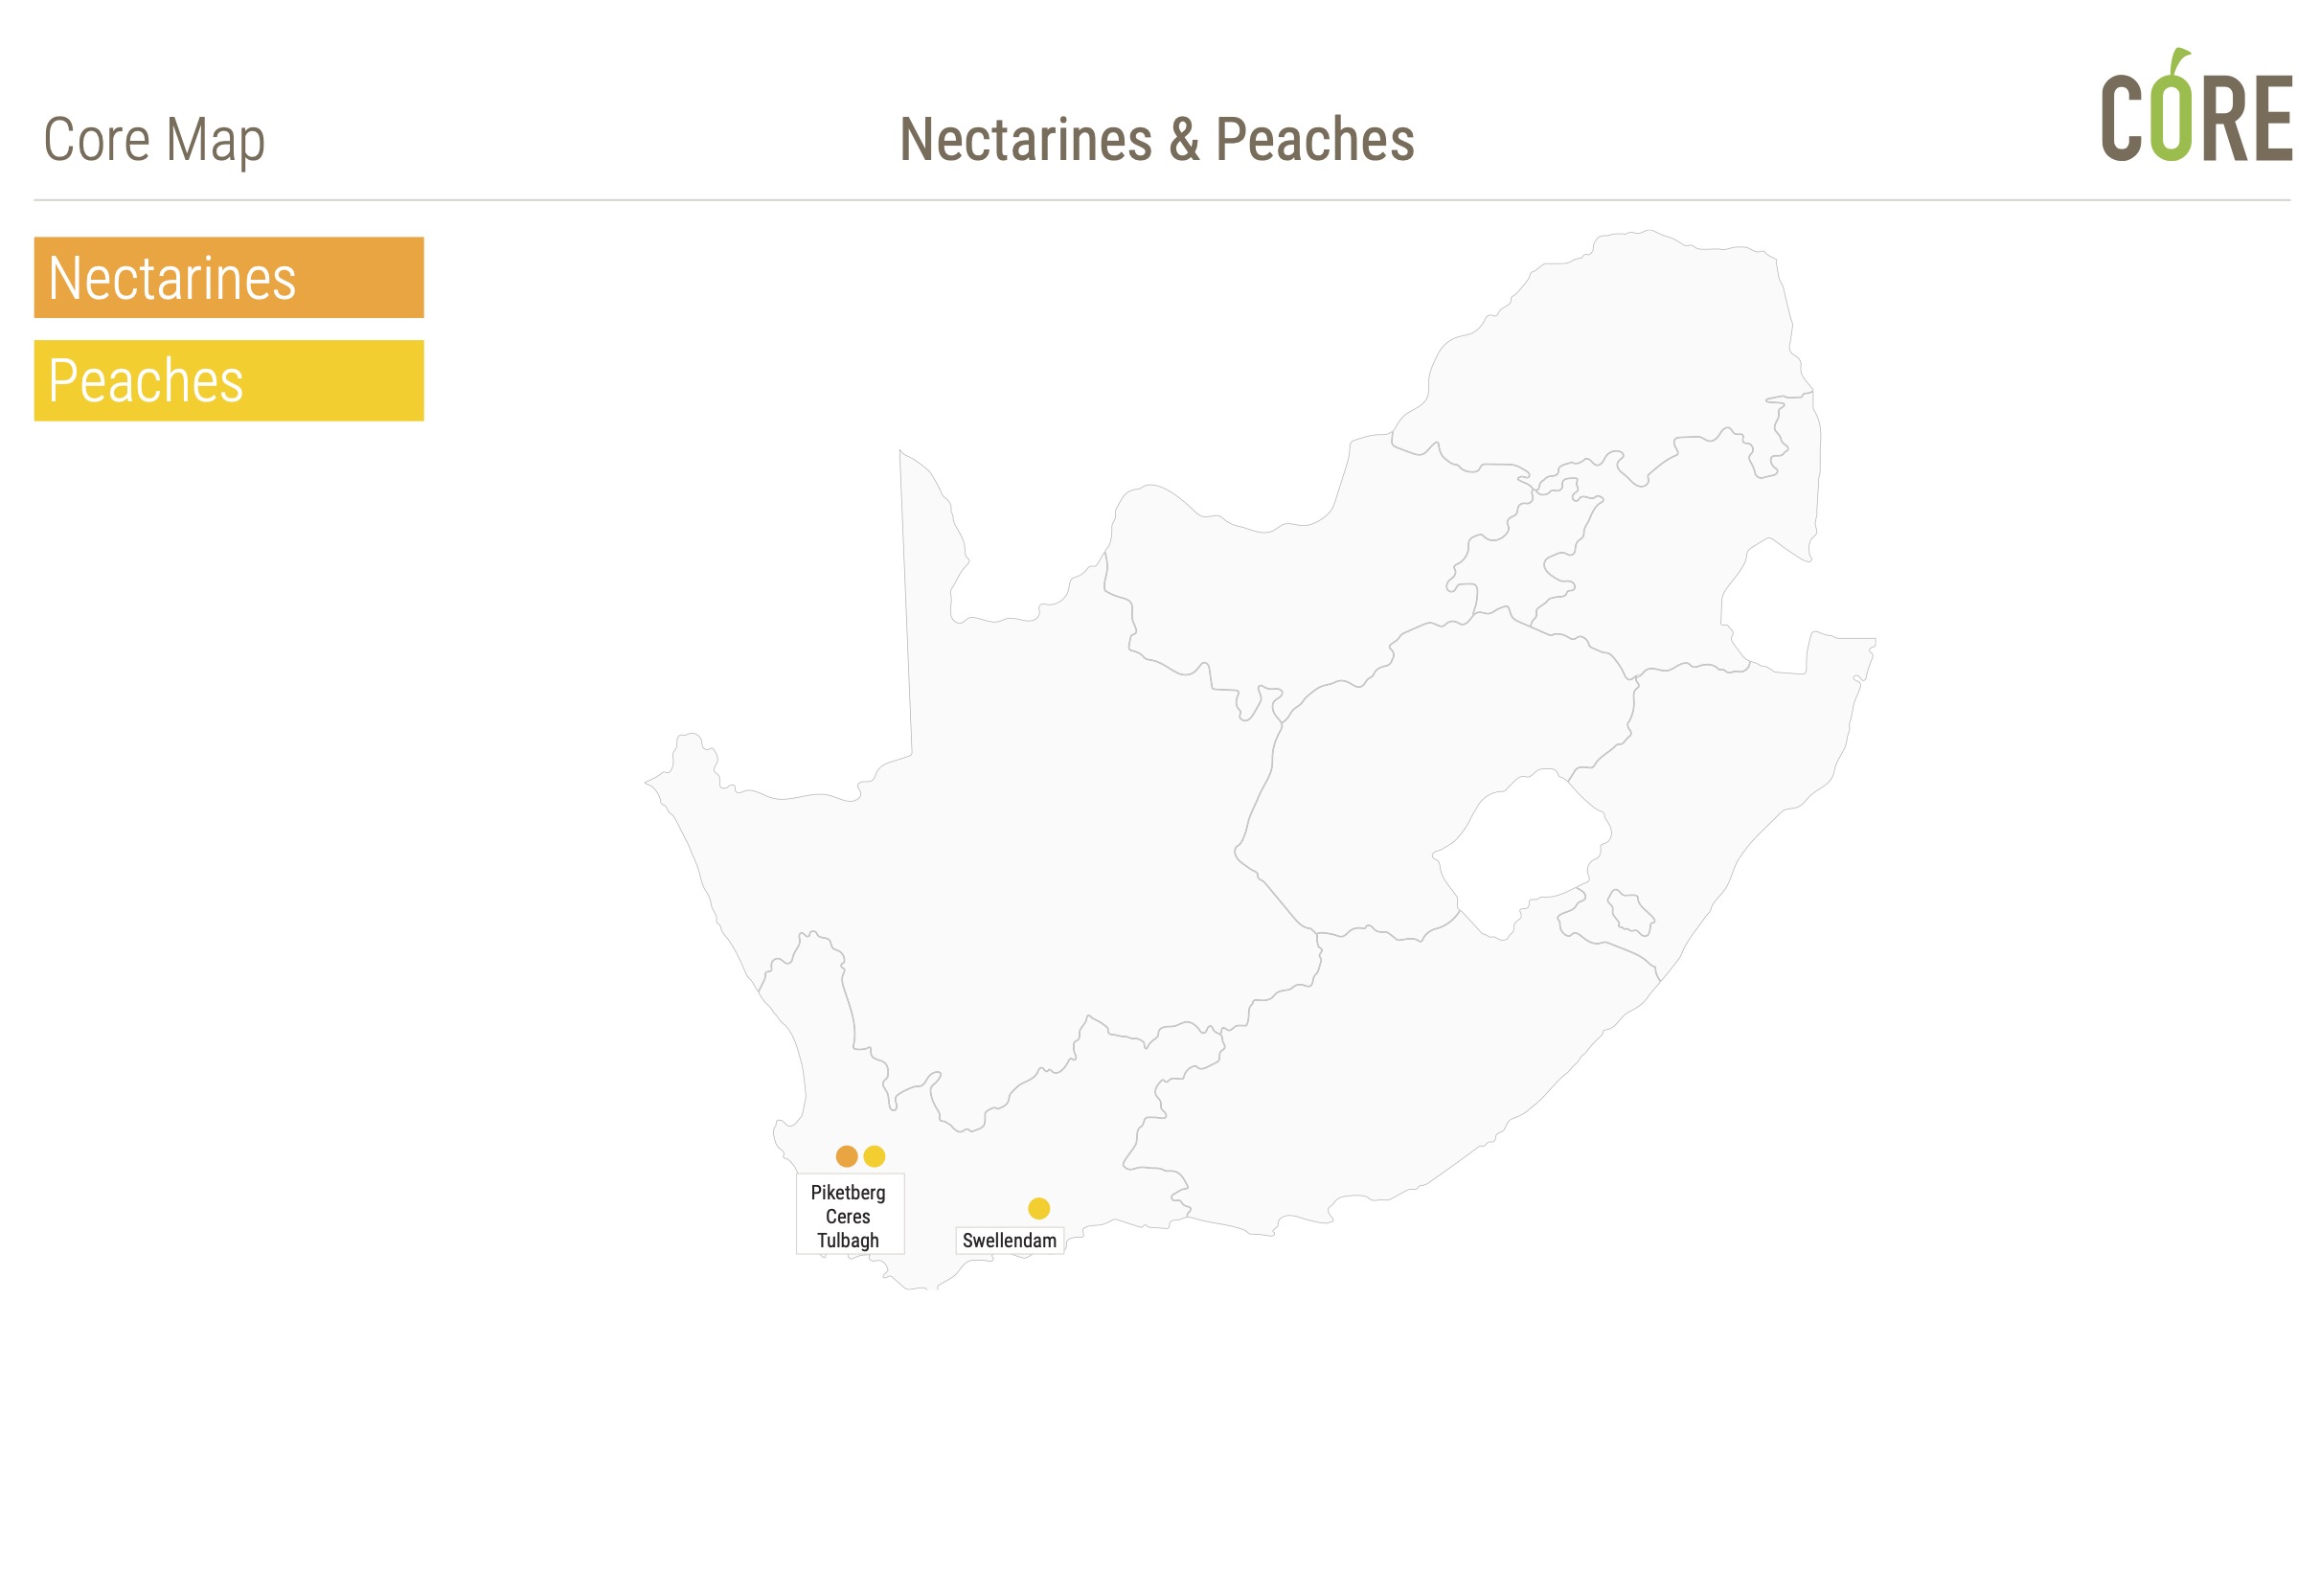
Task: Click the orange Nectarines legend button
Action: [229, 277]
